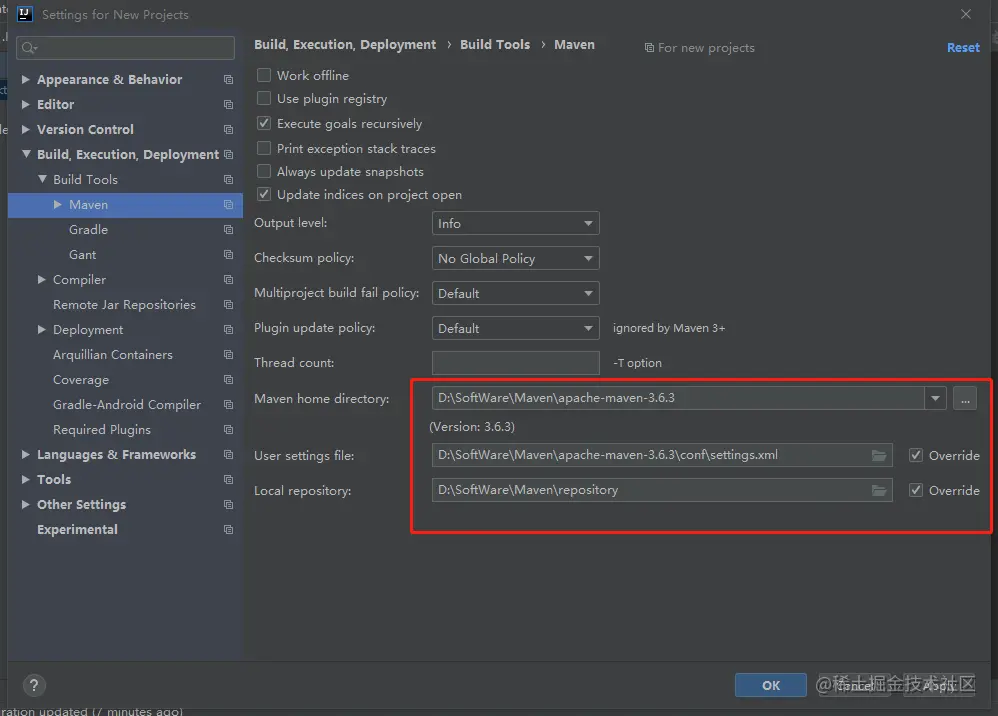Viewport: 998px width, 716px height.
Task: Click project-level icon beside Gant
Action: tap(228, 255)
